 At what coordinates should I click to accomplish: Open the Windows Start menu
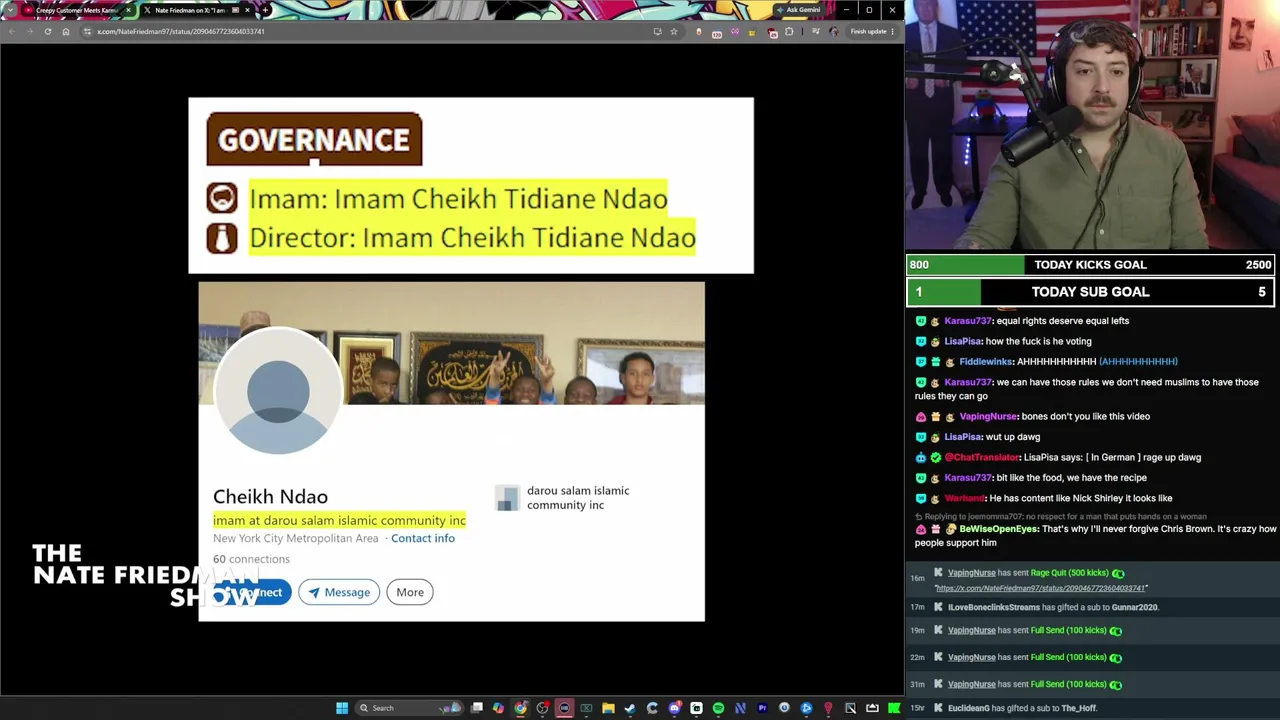point(342,708)
